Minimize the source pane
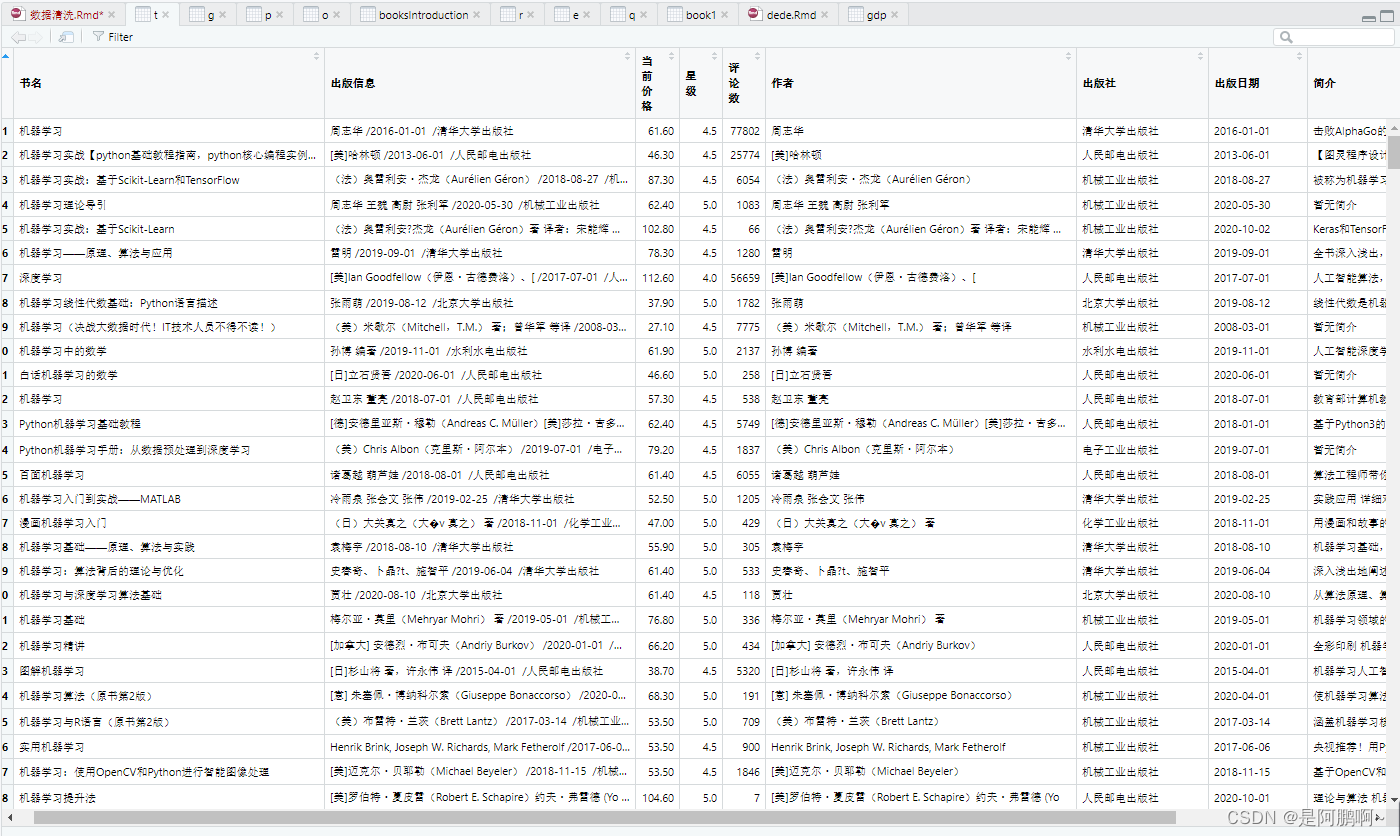The height and width of the screenshot is (836, 1400). coord(1369,18)
